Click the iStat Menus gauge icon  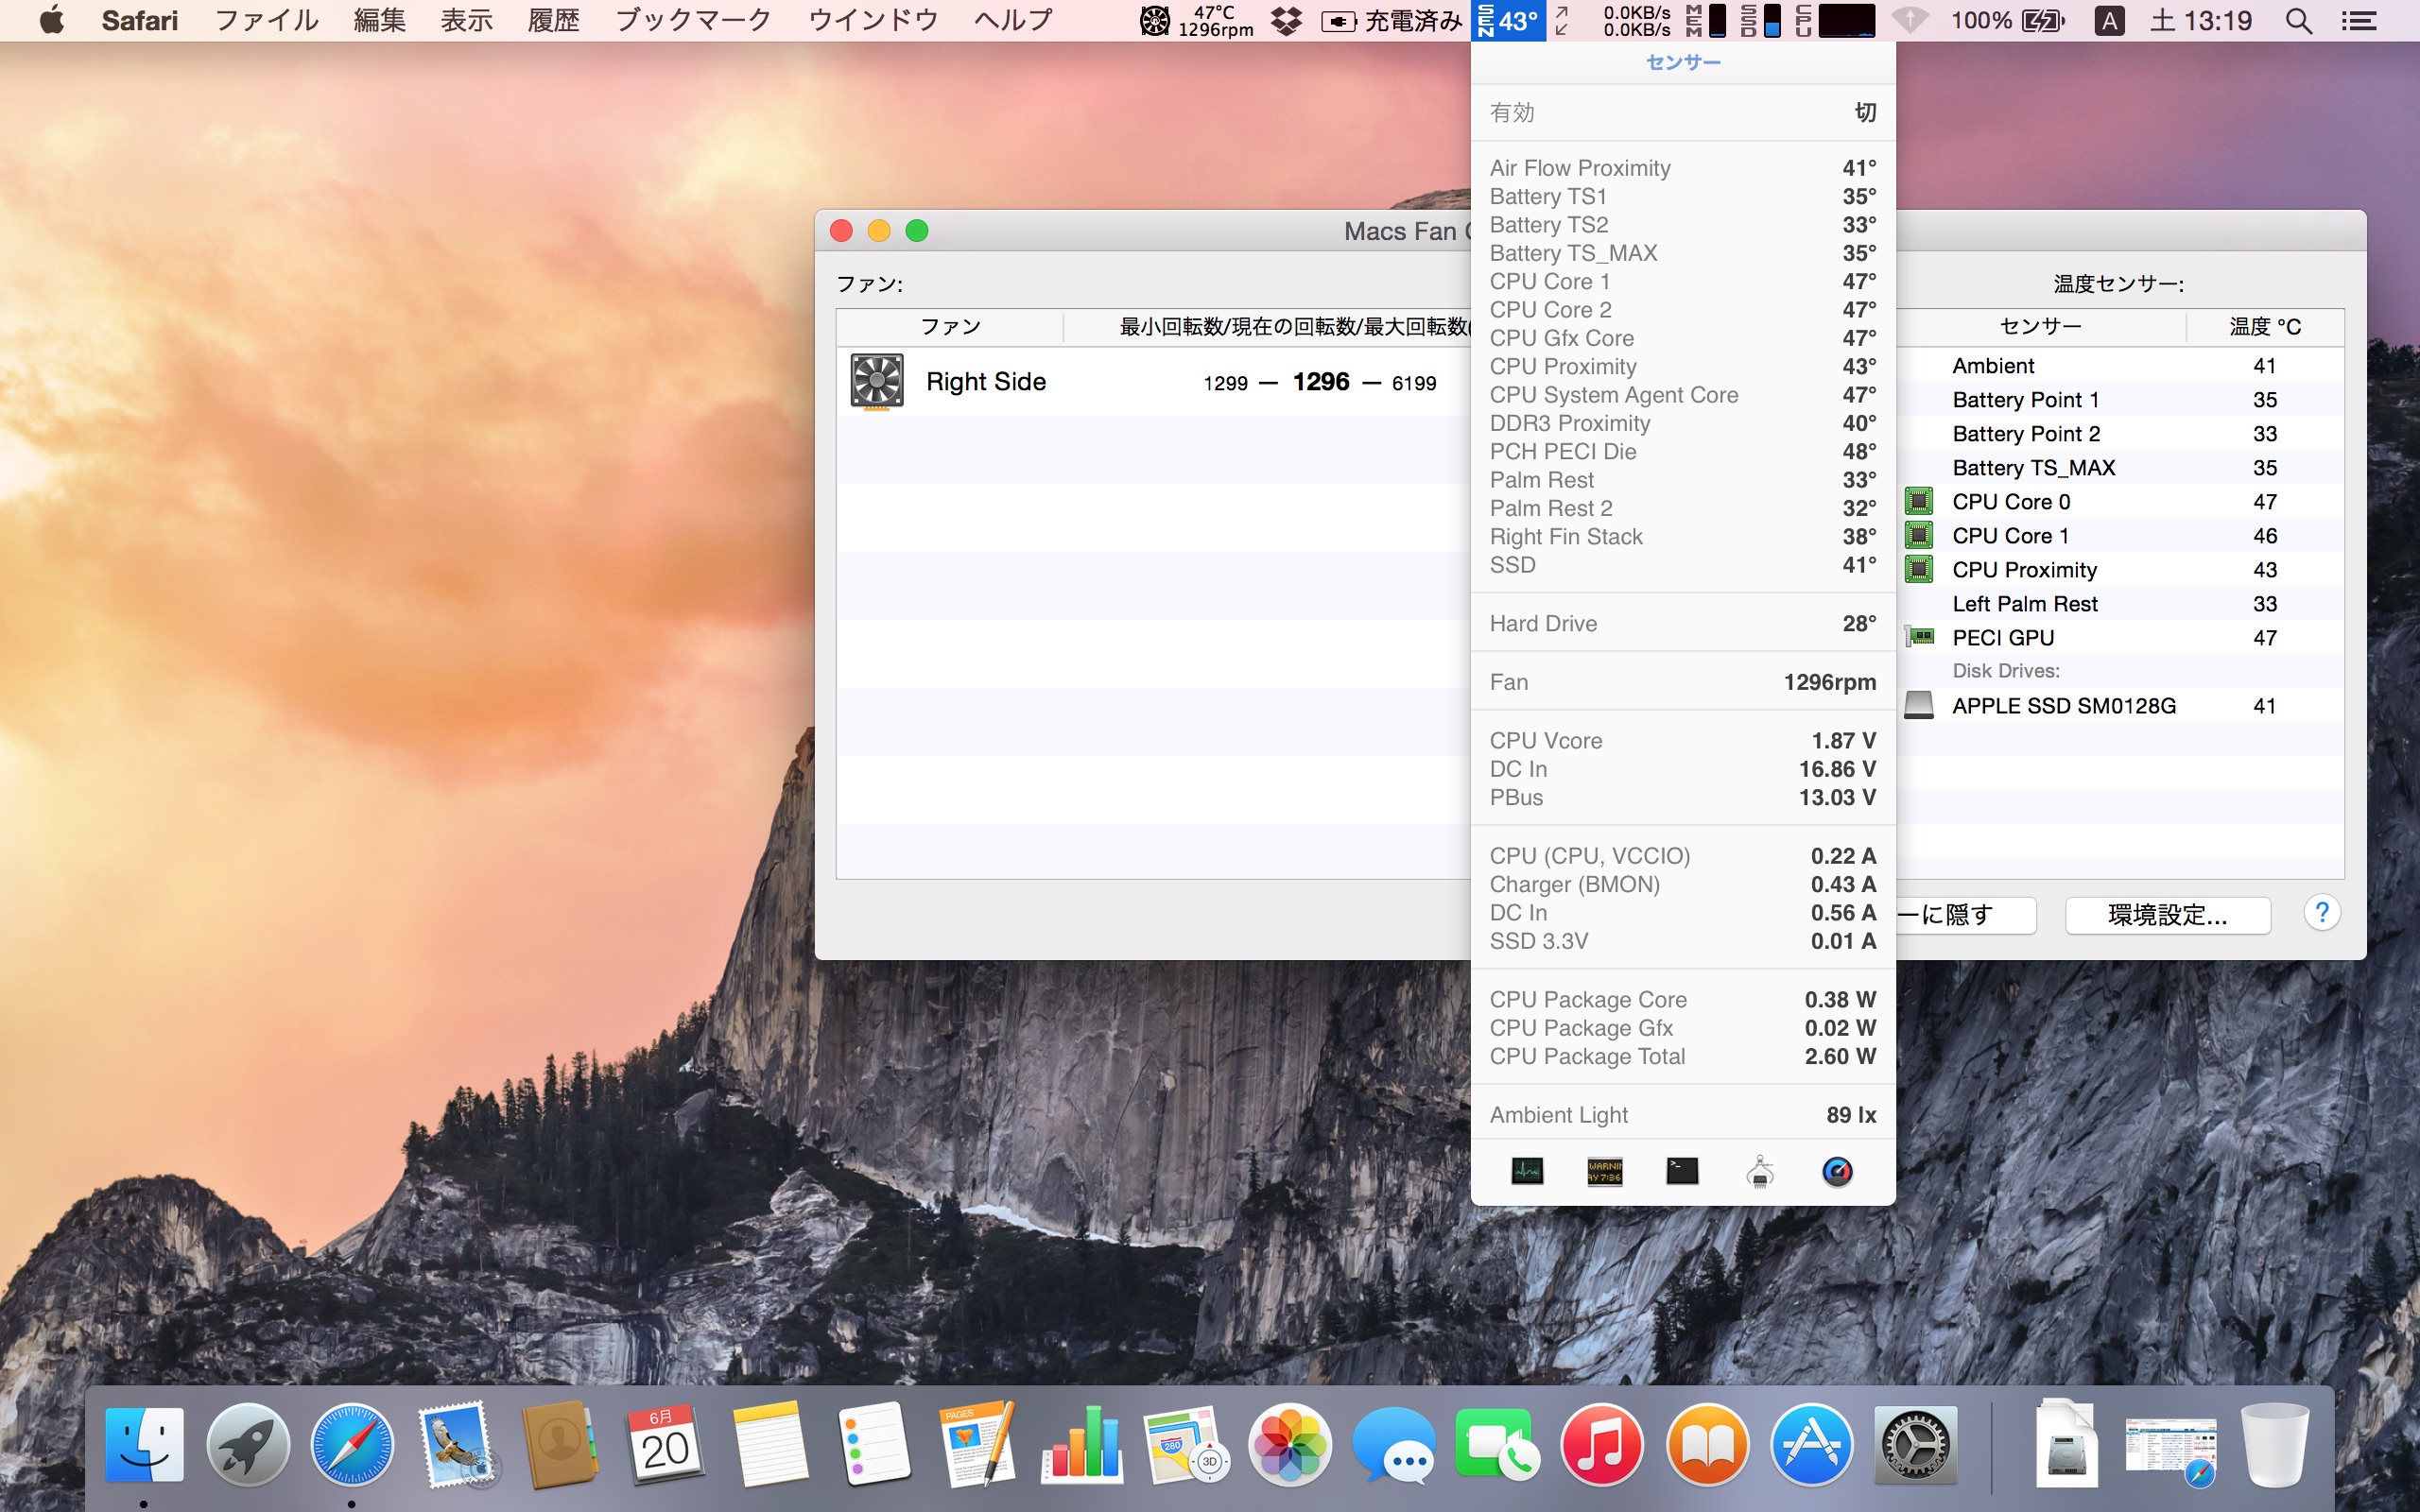click(1837, 1171)
